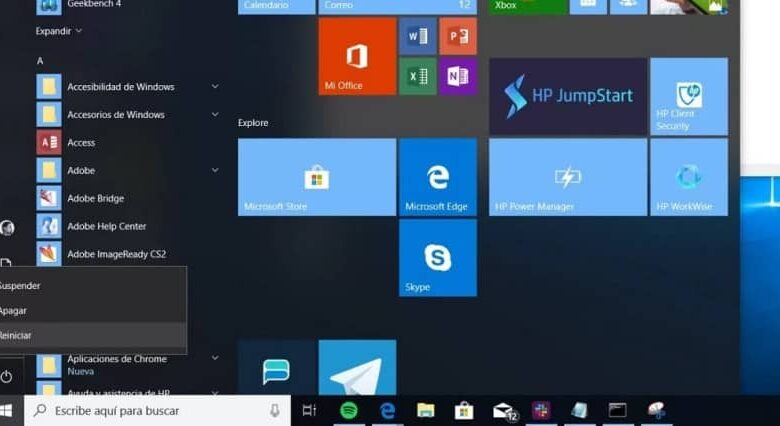780x426 pixels.
Task: Click the Task View taskbar button
Action: (309, 411)
